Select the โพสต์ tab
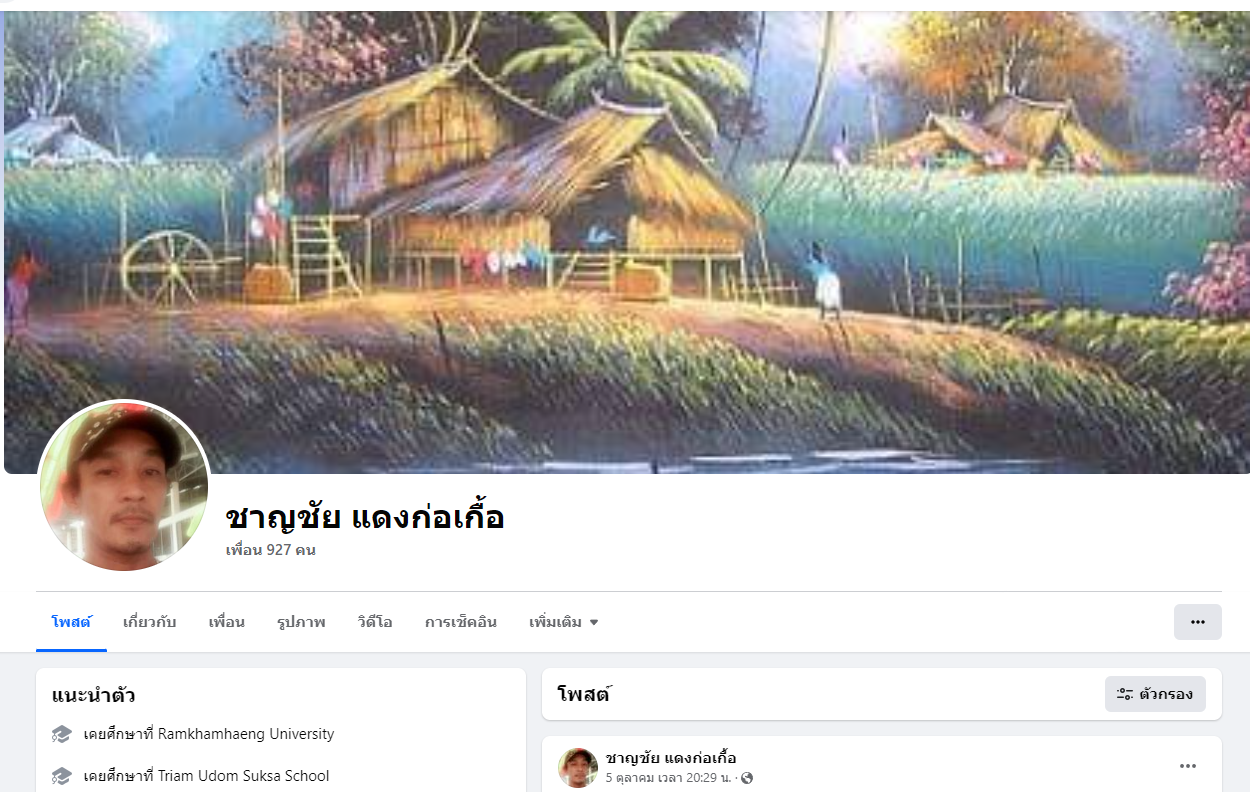Screen dimensions: 1250x792 pos(71,622)
